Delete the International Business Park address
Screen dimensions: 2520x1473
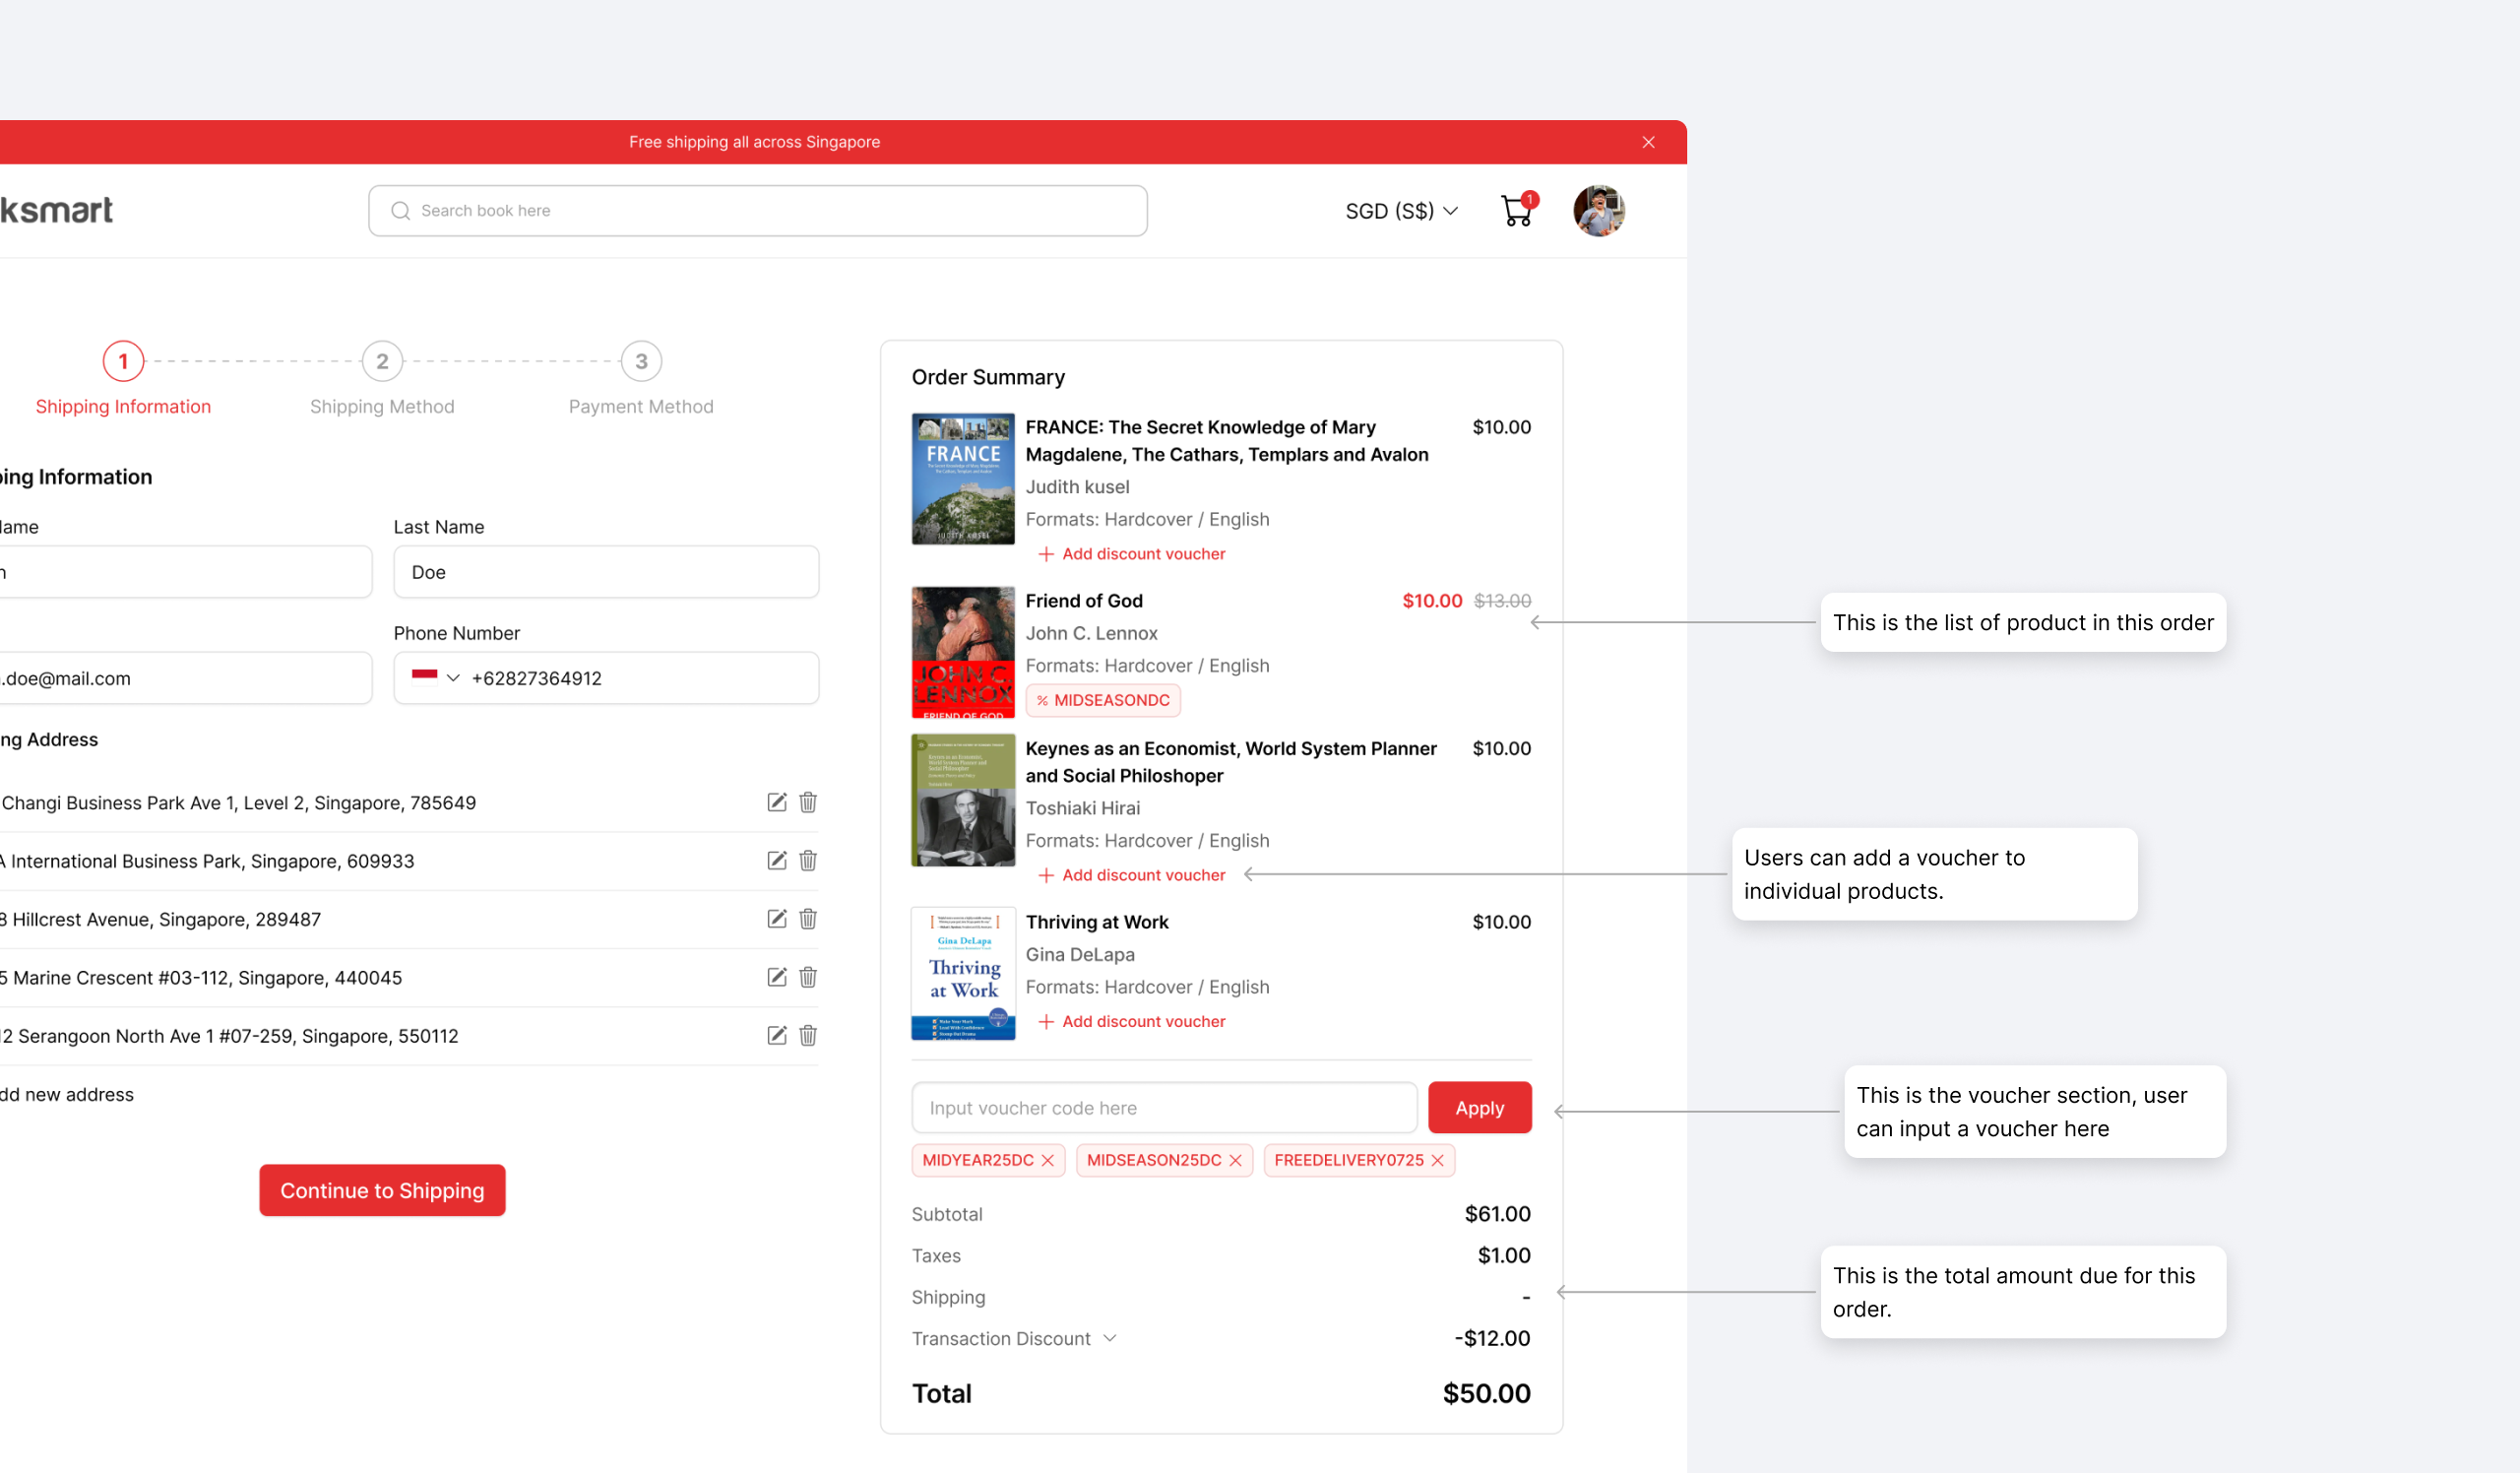(x=808, y=860)
